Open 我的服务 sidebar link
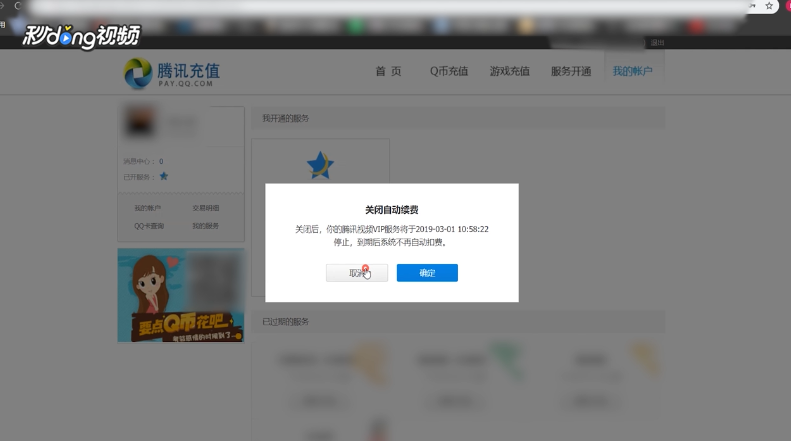Image resolution: width=791 pixels, height=441 pixels. click(x=205, y=226)
